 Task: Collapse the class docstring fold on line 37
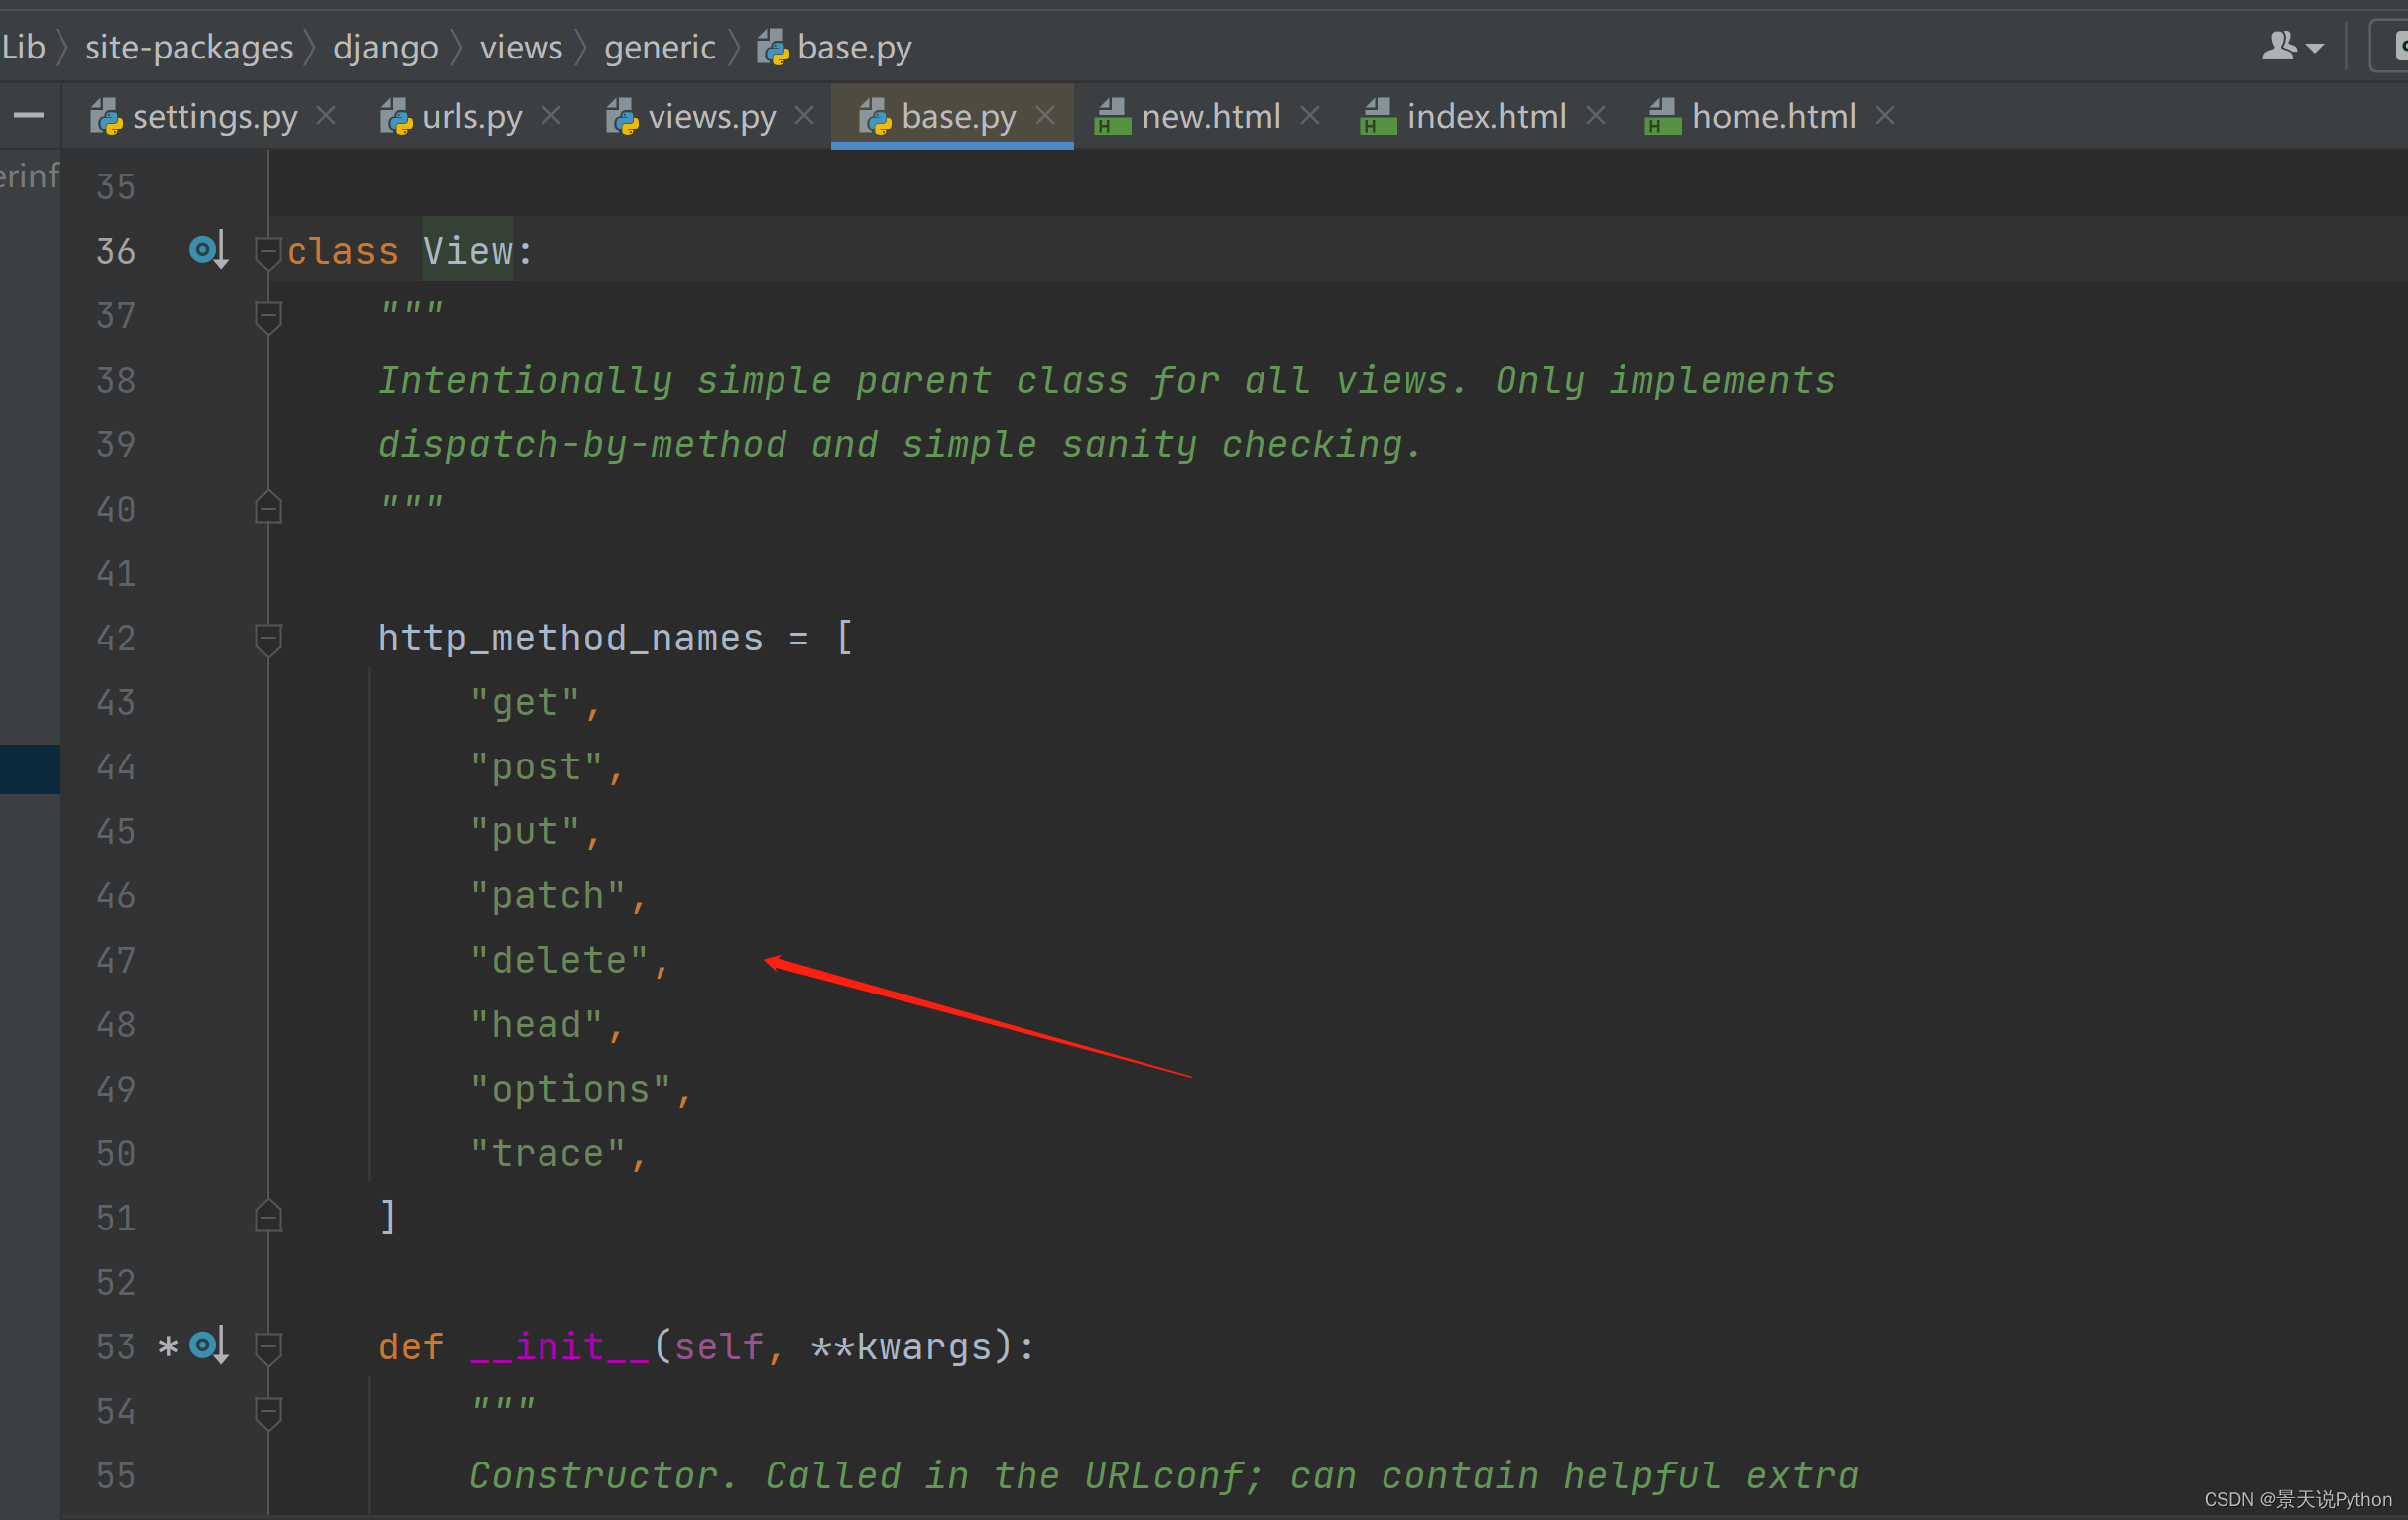[267, 317]
